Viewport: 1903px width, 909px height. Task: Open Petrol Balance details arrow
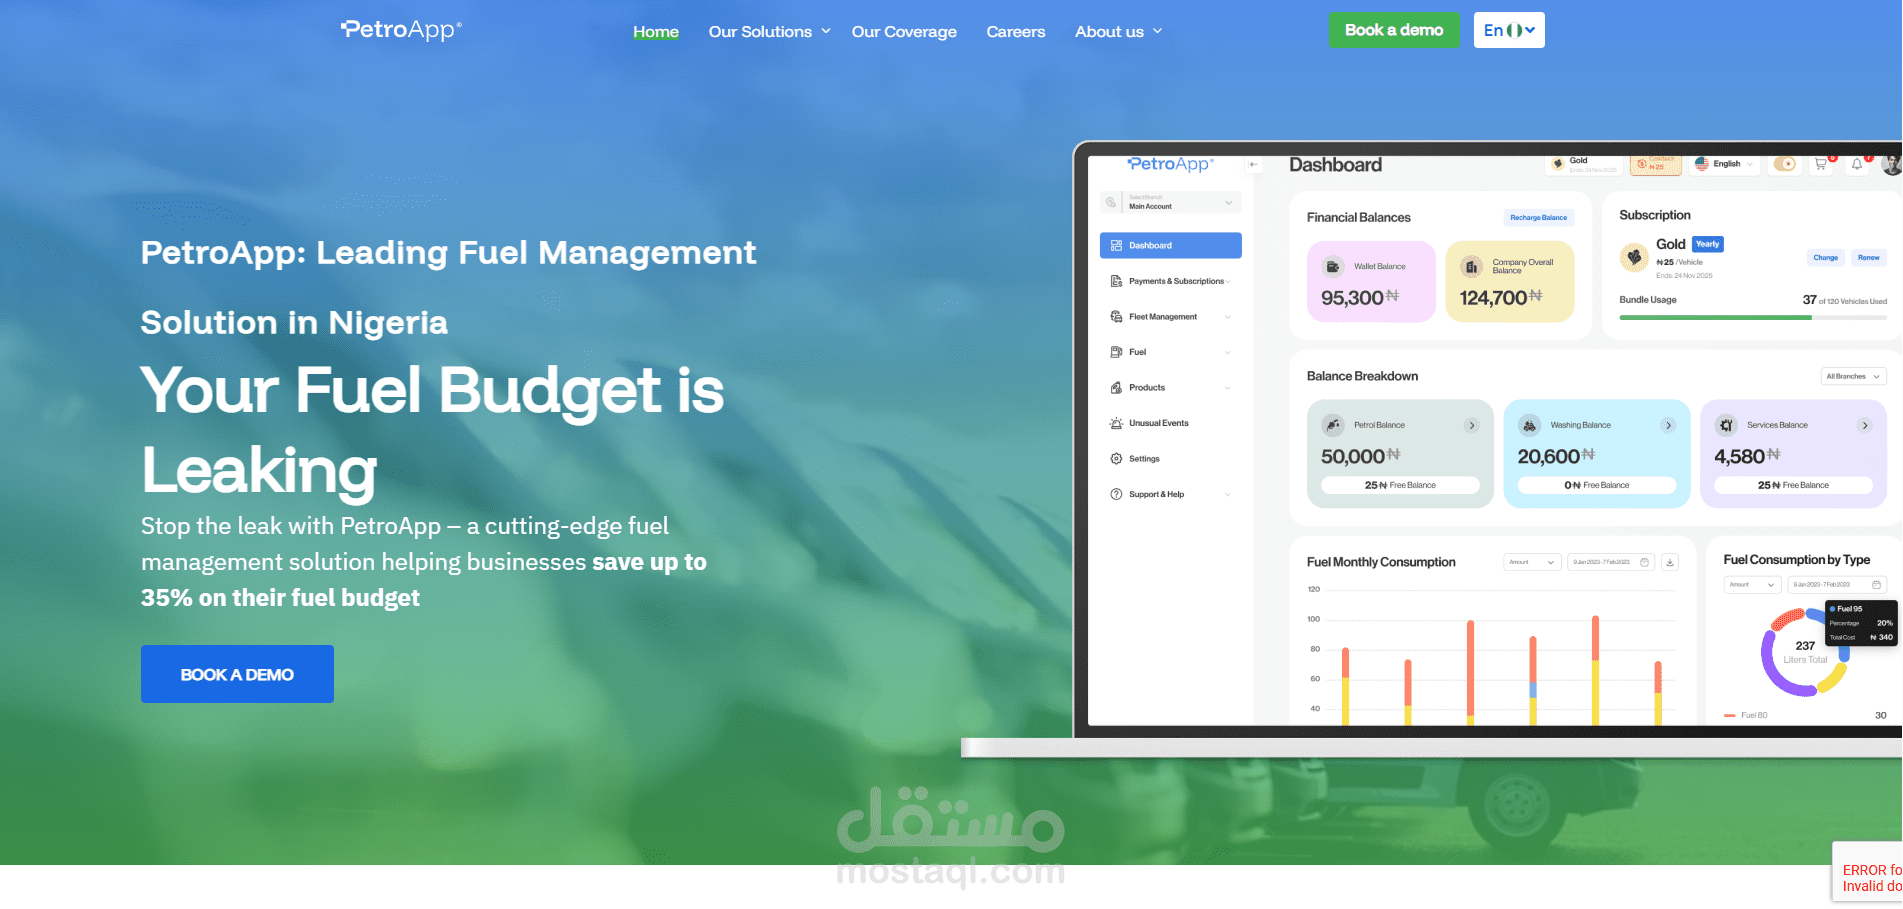pyautogui.click(x=1471, y=425)
